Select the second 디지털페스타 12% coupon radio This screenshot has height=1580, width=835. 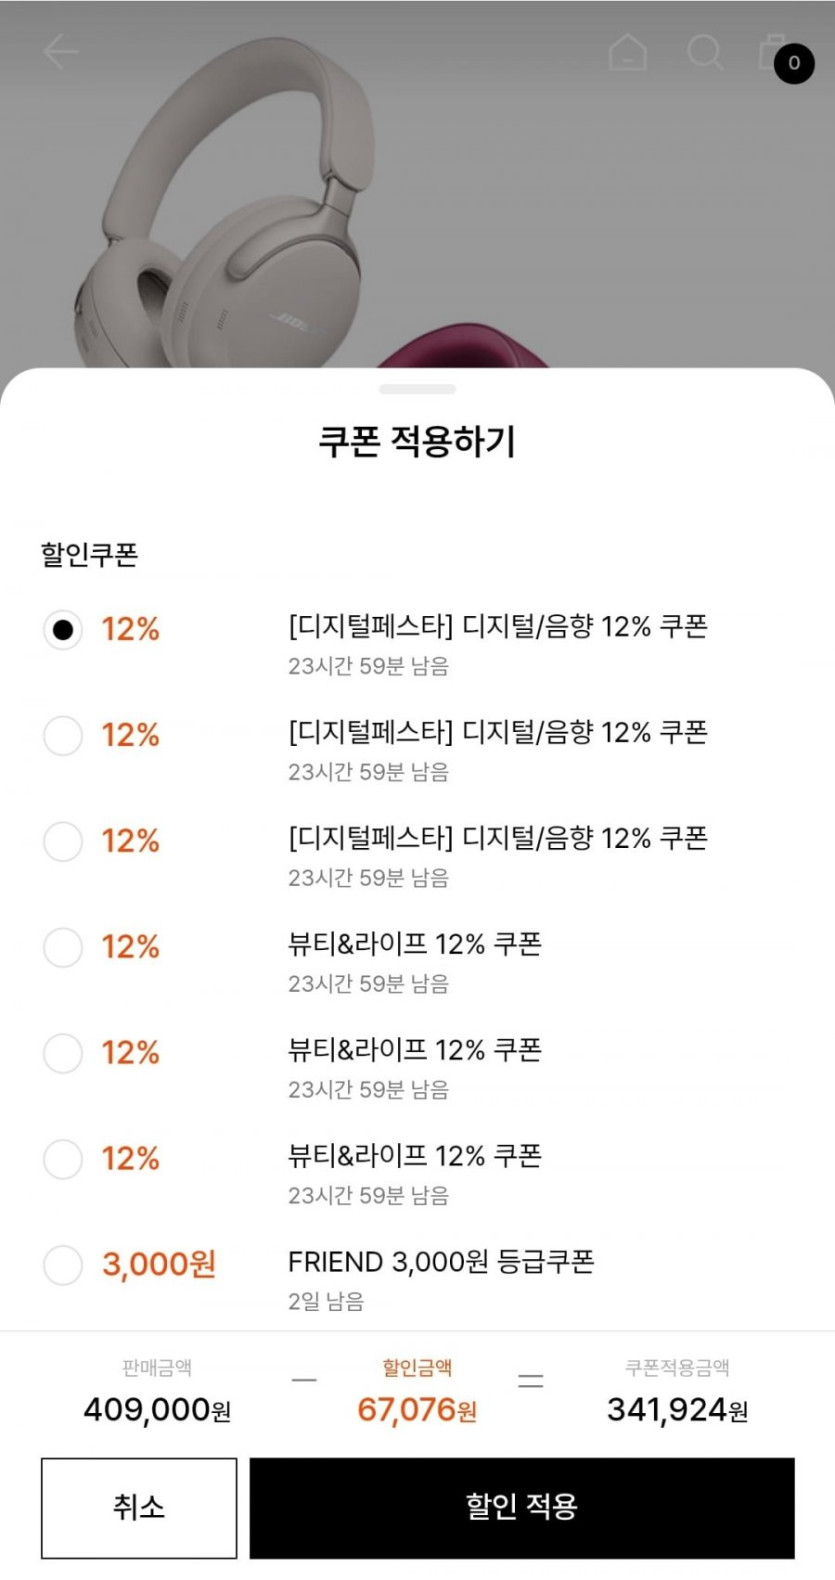(63, 736)
